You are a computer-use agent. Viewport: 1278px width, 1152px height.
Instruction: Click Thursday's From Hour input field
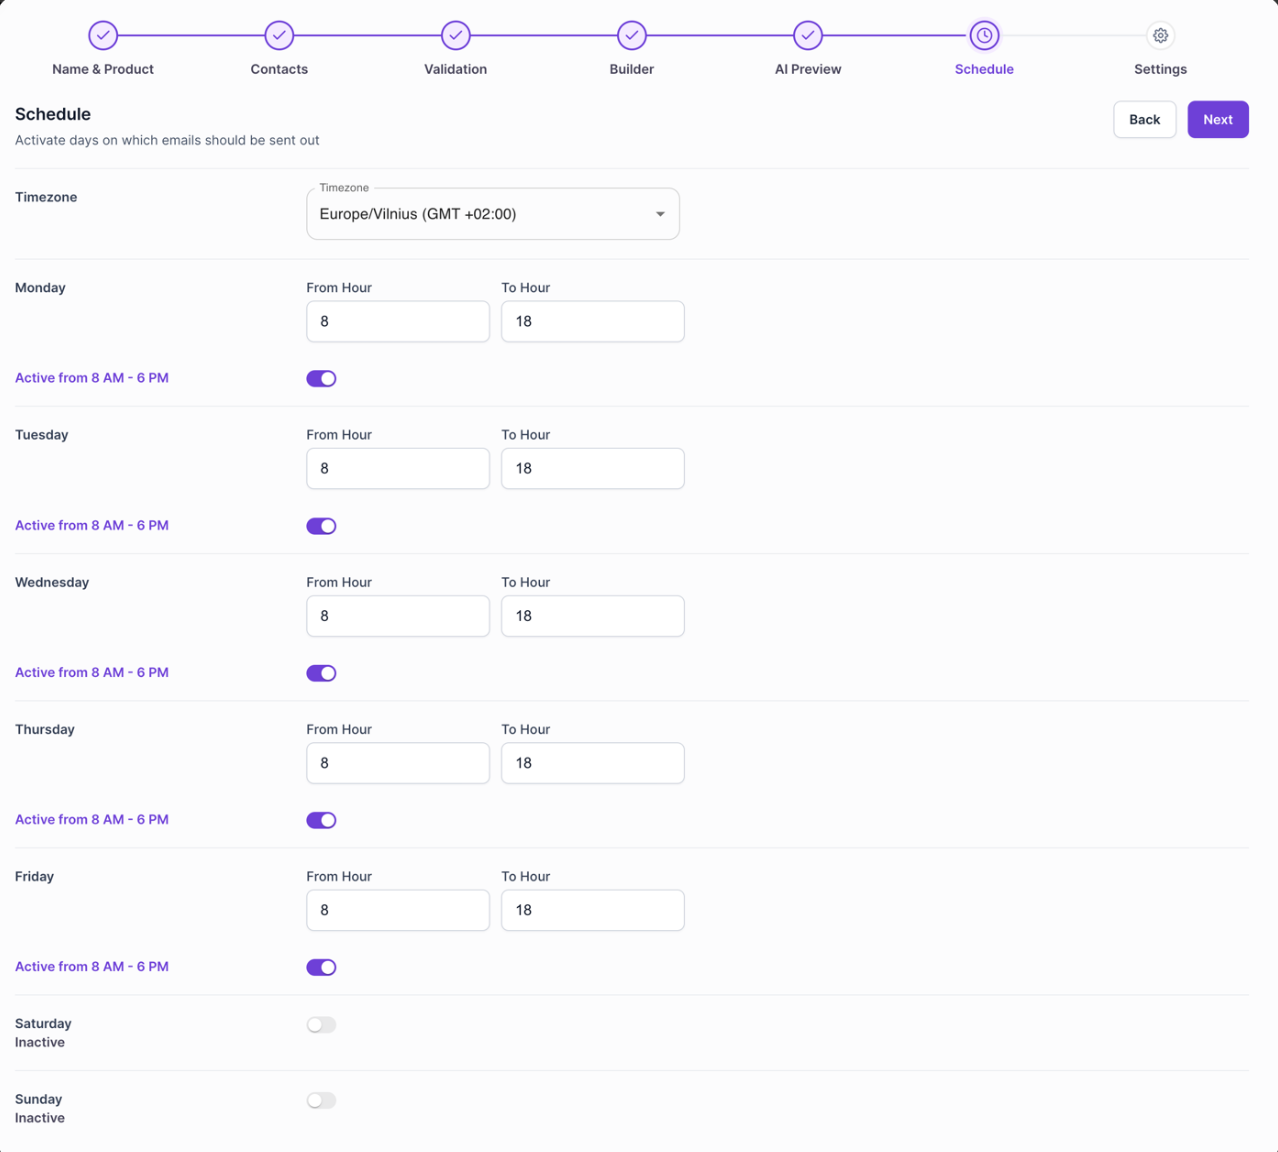click(x=397, y=763)
